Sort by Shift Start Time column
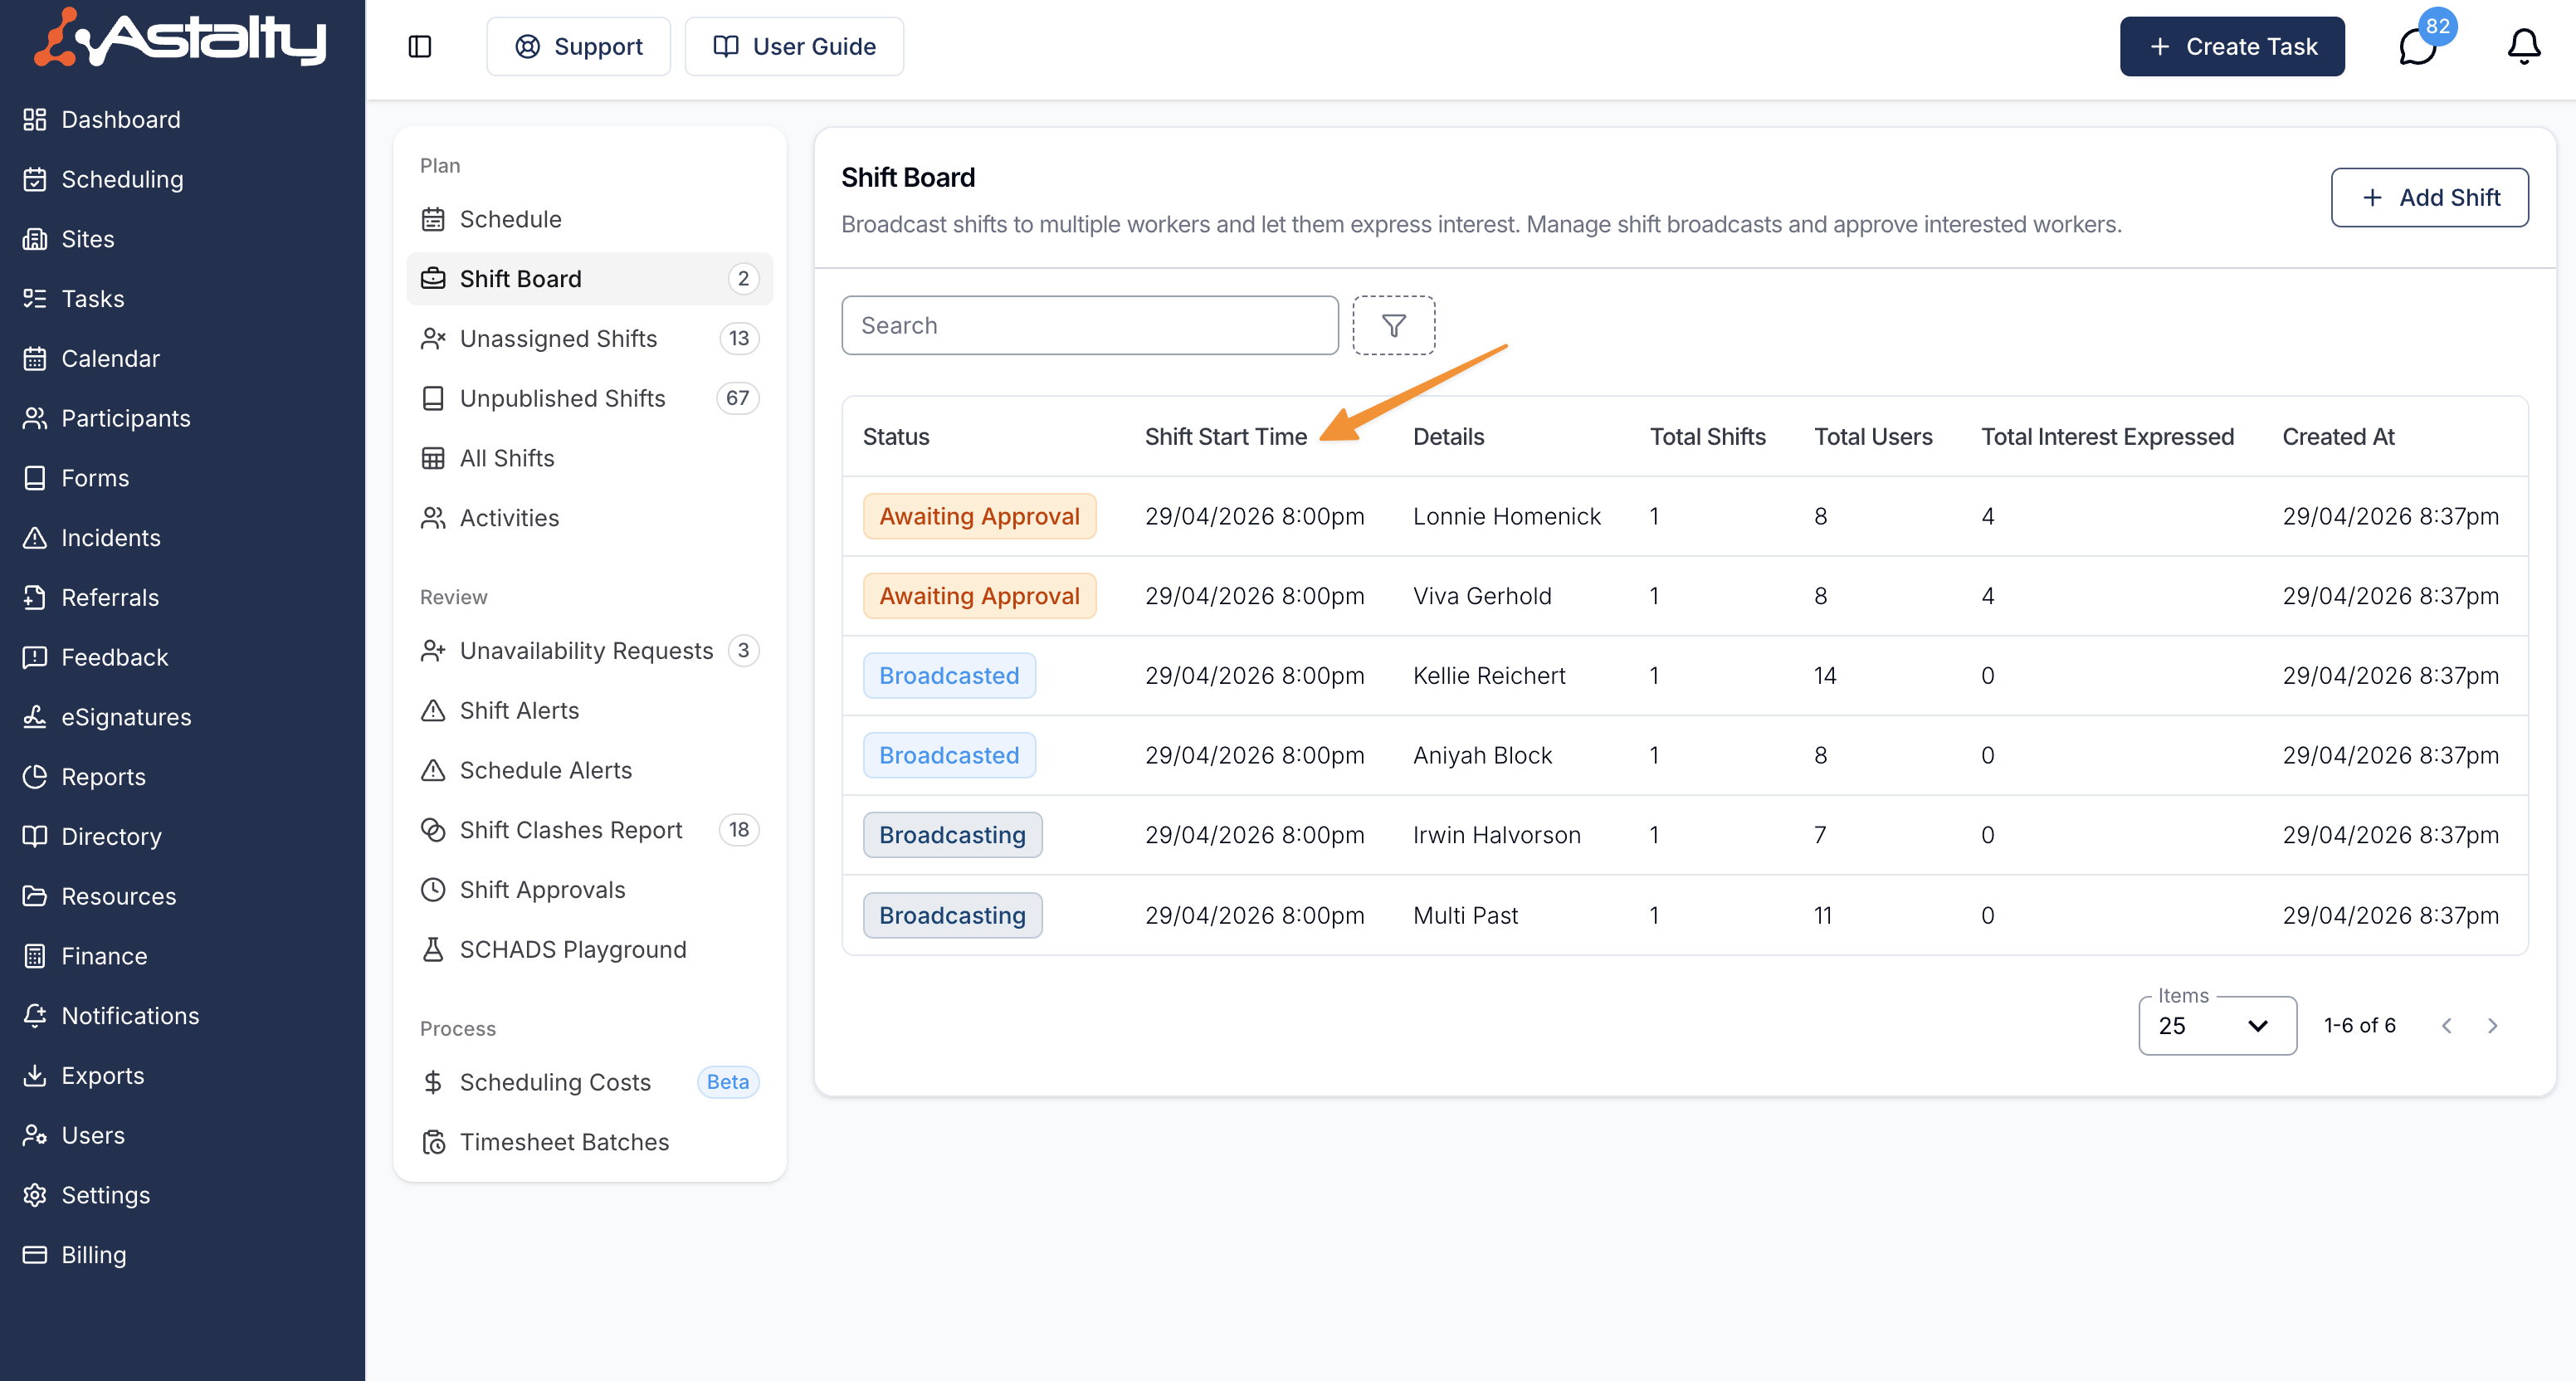 click(x=1226, y=437)
